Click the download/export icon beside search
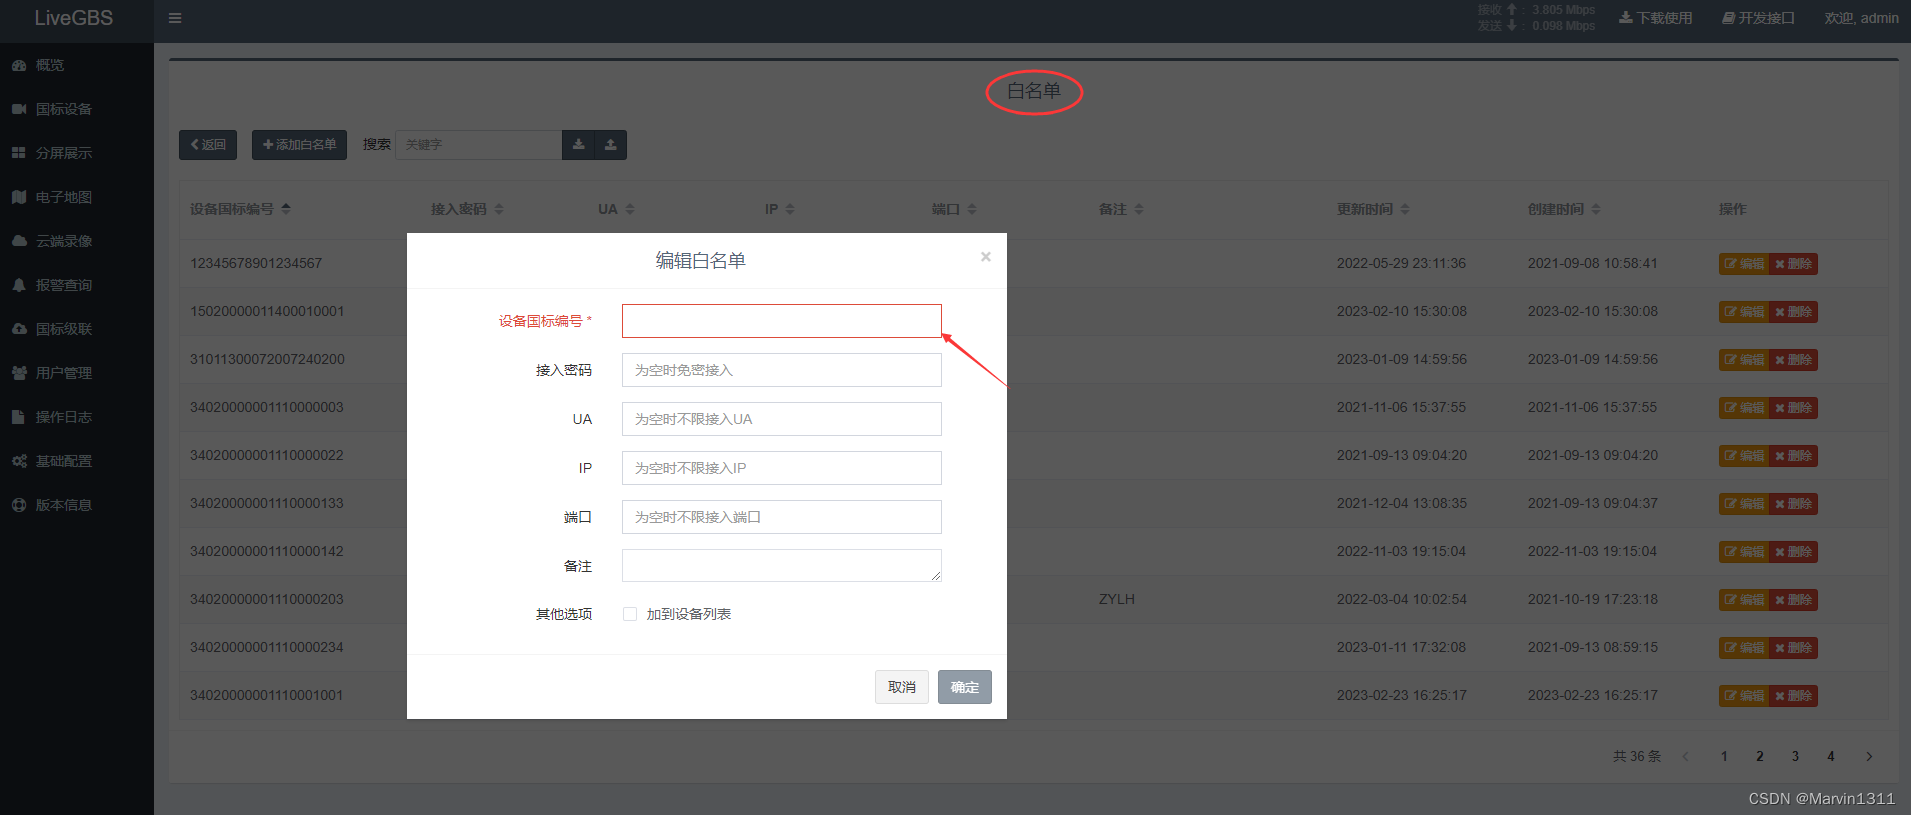This screenshot has height=815, width=1911. [x=578, y=145]
